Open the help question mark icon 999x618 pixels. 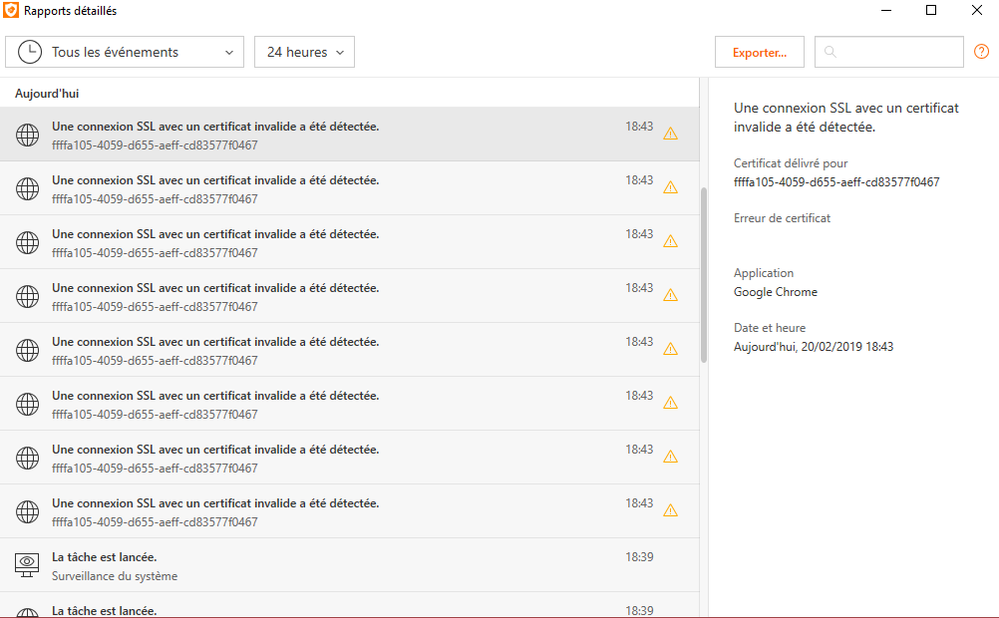[981, 52]
